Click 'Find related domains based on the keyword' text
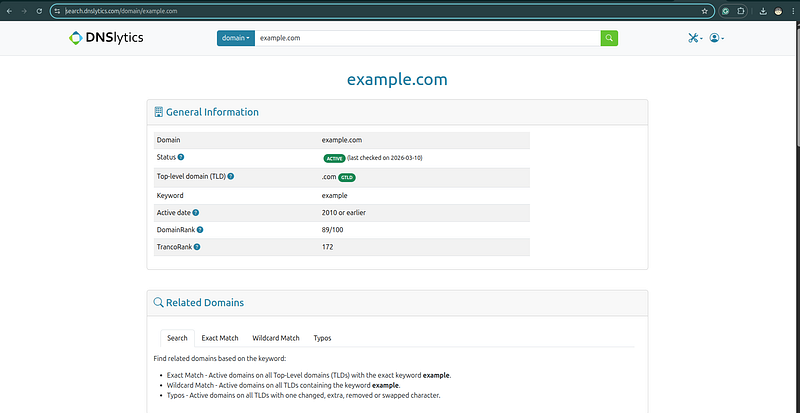The image size is (800, 413). click(x=220, y=358)
